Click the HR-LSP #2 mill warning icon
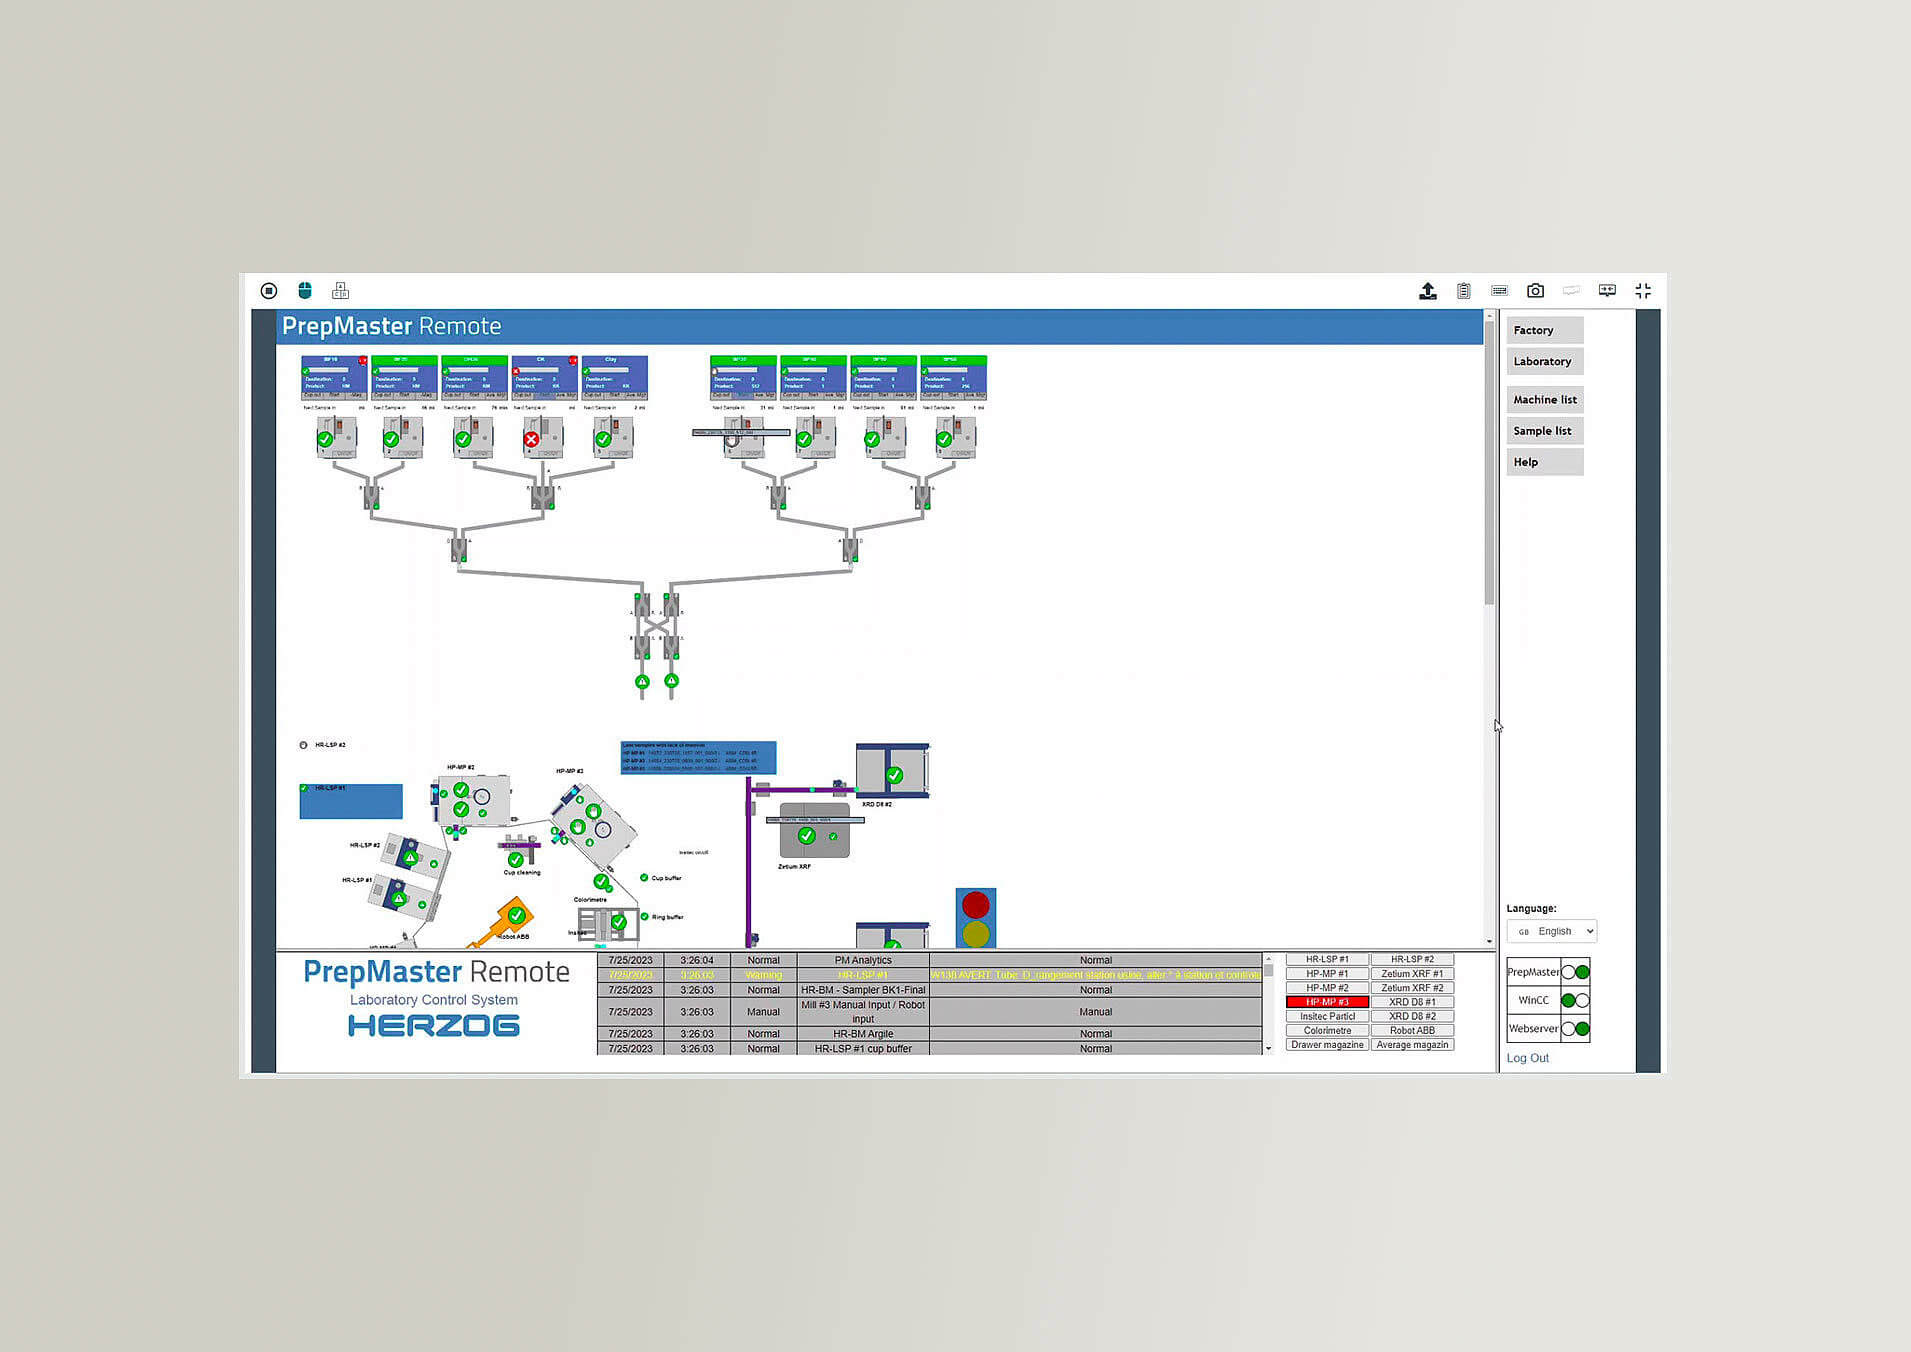The image size is (1911, 1352). (410, 858)
